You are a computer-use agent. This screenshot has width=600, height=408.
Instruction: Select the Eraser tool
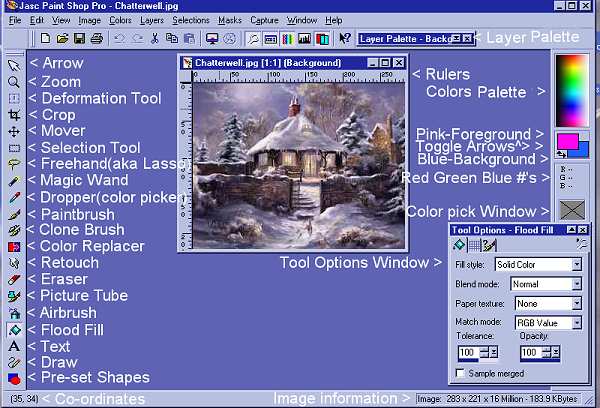tap(14, 280)
